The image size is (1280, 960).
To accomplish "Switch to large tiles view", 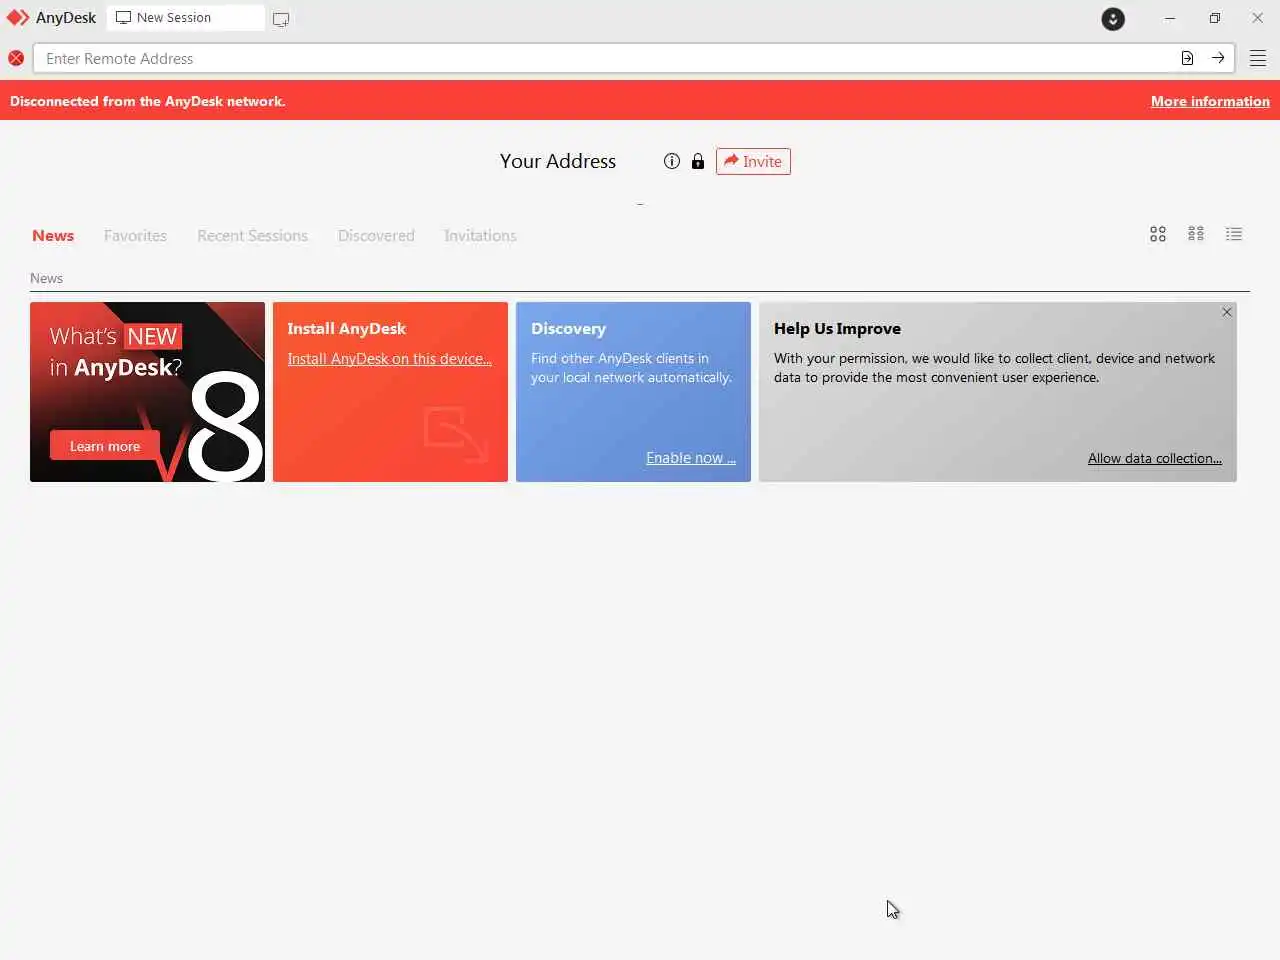I will [x=1158, y=234].
